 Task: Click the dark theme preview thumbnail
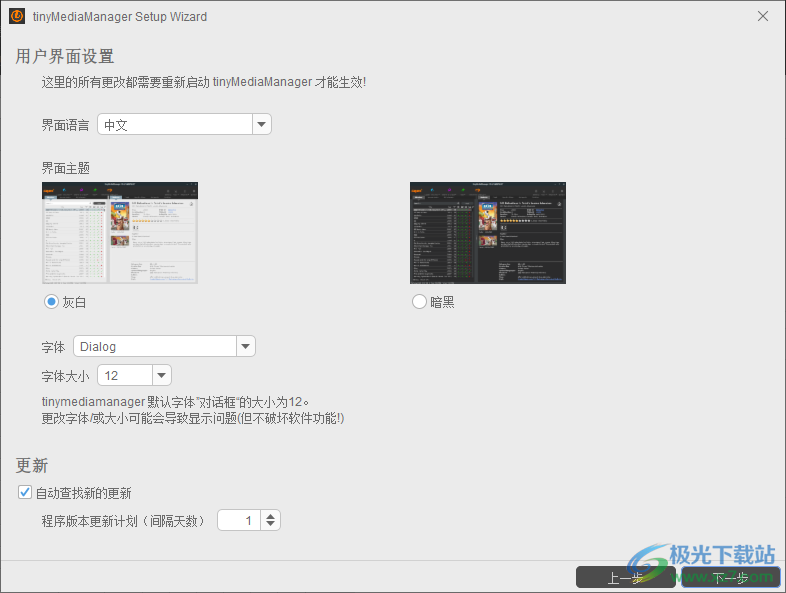click(x=488, y=233)
